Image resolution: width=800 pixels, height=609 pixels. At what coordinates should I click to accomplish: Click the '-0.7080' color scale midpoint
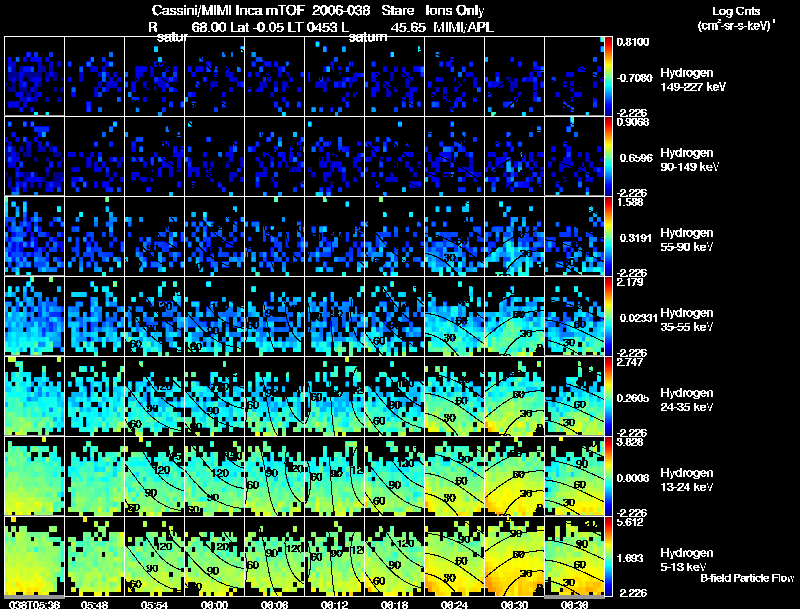(x=634, y=78)
